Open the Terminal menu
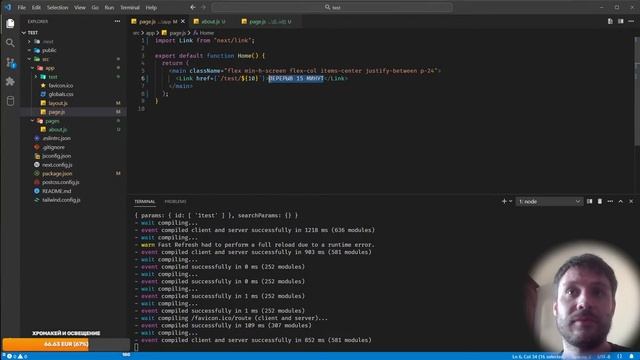Screen dimensions: 640x360 click(130, 7)
